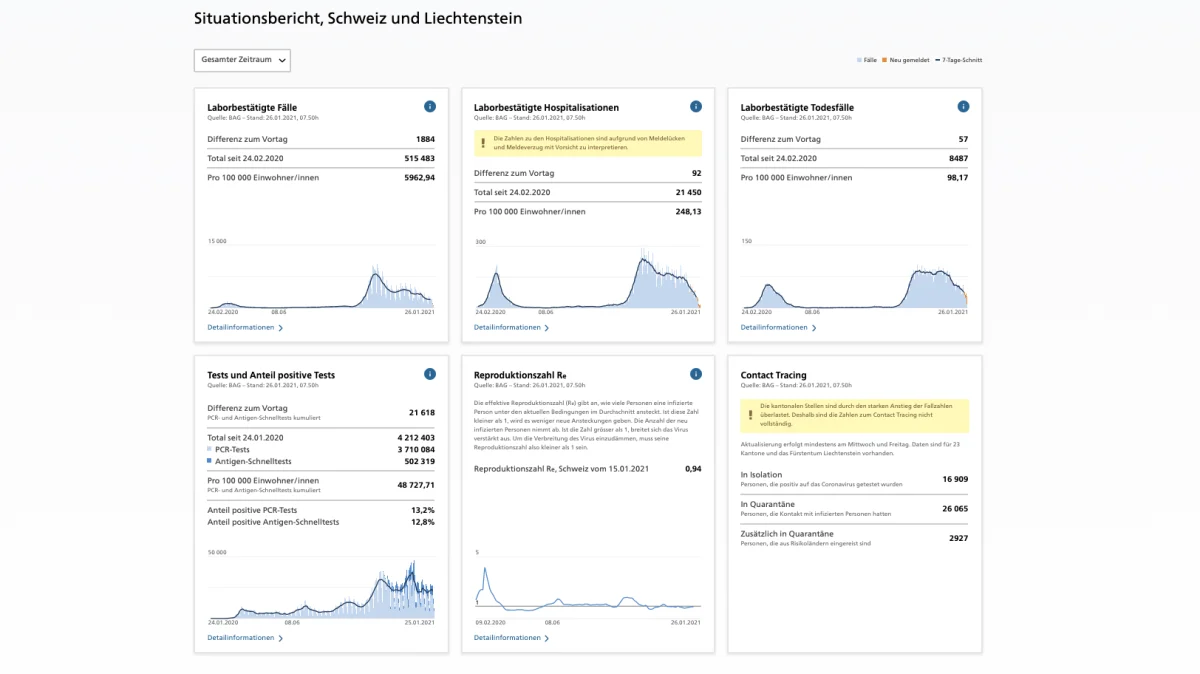
Task: Click chevron arrow next to Todesfälle Detailinformationen
Action: click(x=814, y=328)
